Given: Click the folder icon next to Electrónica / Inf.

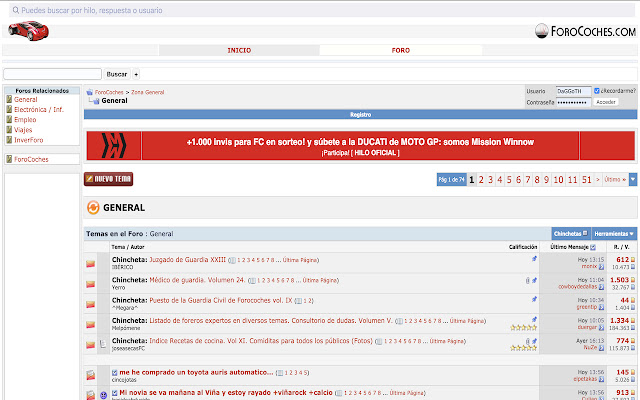Looking at the screenshot, I should pyautogui.click(x=9, y=109).
